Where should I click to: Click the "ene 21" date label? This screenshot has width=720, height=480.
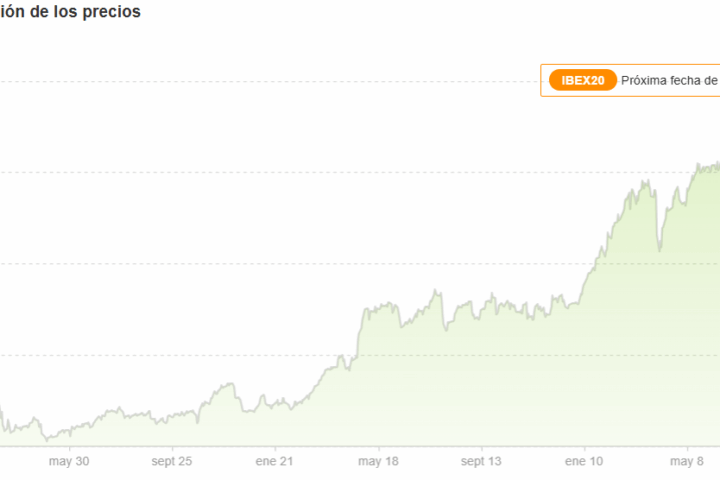pyautogui.click(x=274, y=461)
